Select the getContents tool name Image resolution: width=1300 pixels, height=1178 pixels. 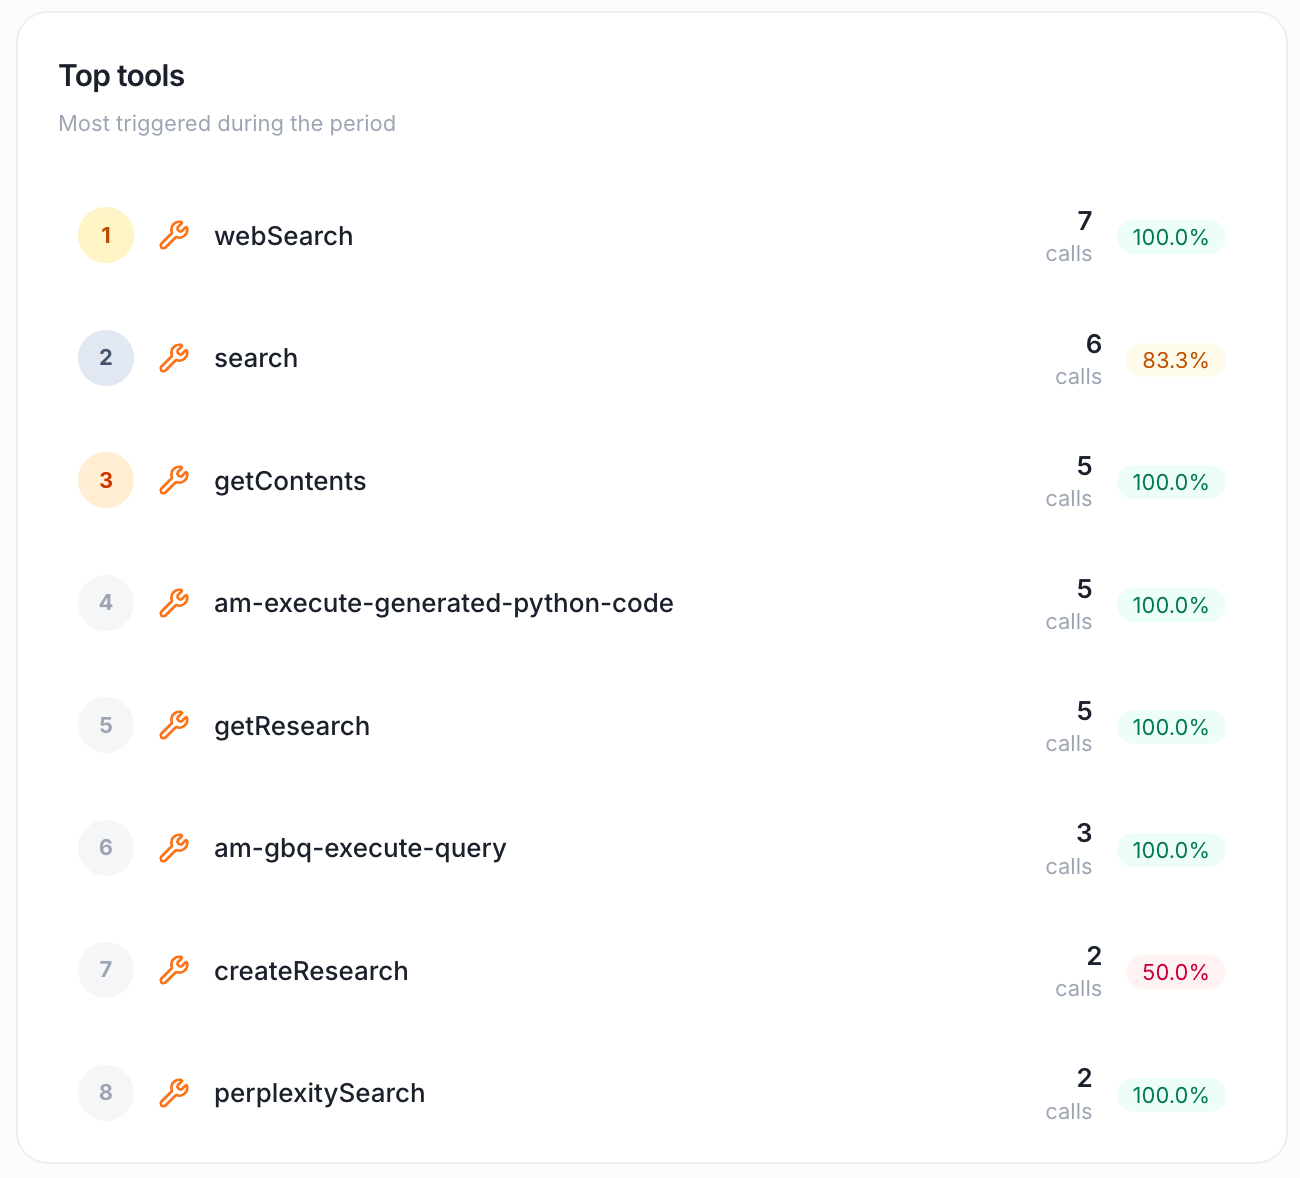(x=290, y=481)
